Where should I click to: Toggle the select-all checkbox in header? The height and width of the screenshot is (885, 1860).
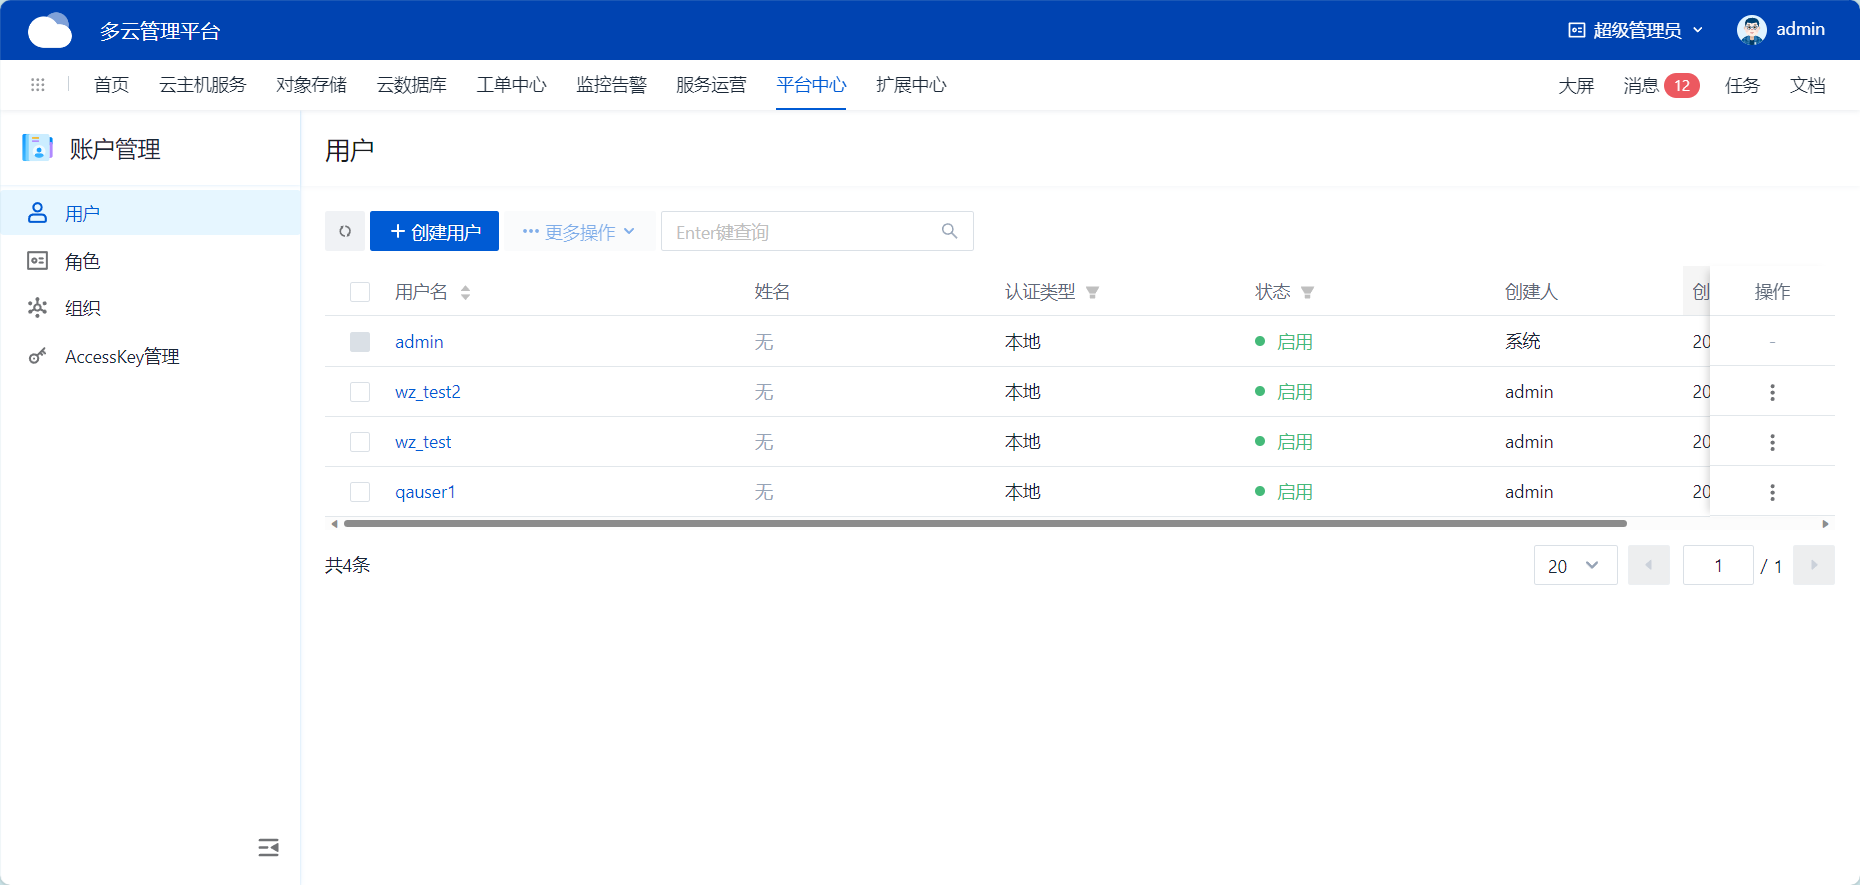point(360,292)
